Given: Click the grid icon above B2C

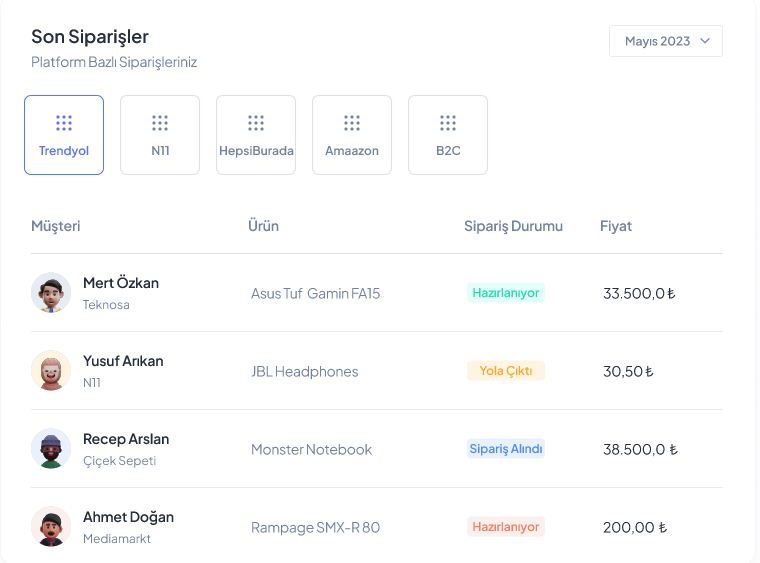Looking at the screenshot, I should pos(448,123).
